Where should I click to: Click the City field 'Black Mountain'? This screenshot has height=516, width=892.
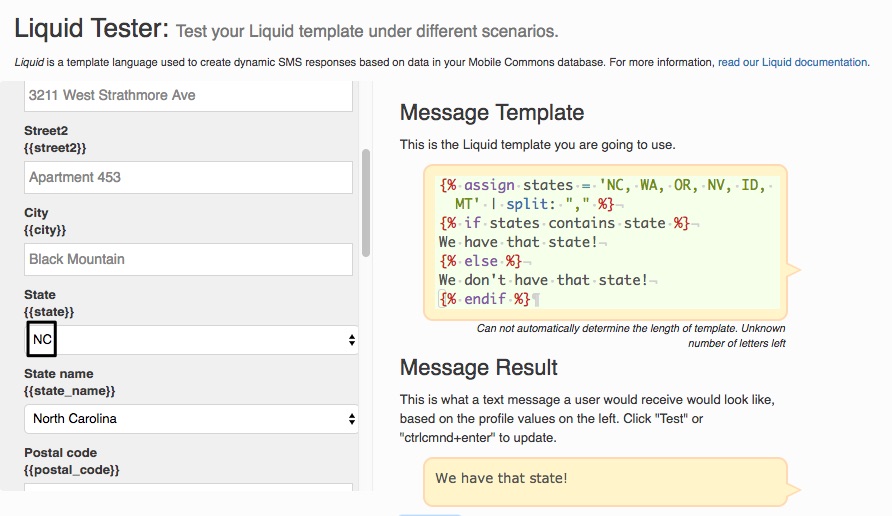tap(188, 259)
